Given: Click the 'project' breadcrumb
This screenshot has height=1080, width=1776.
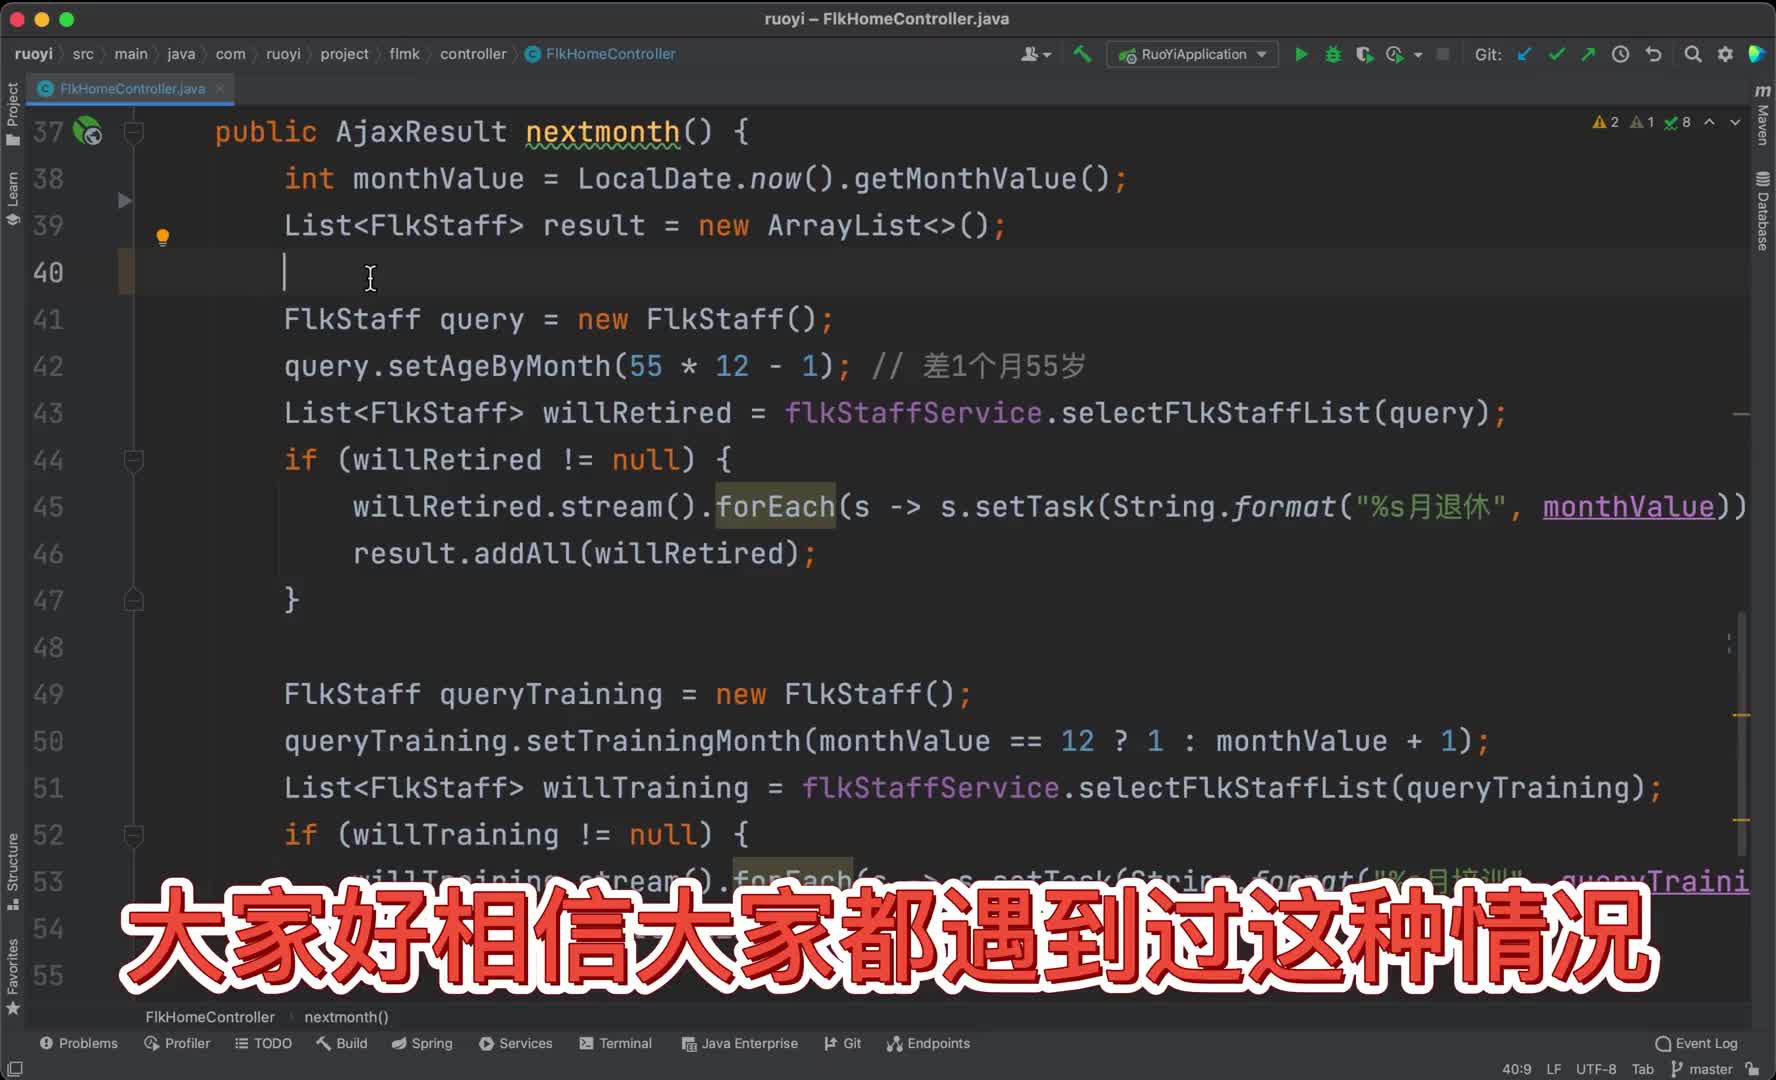Looking at the screenshot, I should pyautogui.click(x=344, y=54).
